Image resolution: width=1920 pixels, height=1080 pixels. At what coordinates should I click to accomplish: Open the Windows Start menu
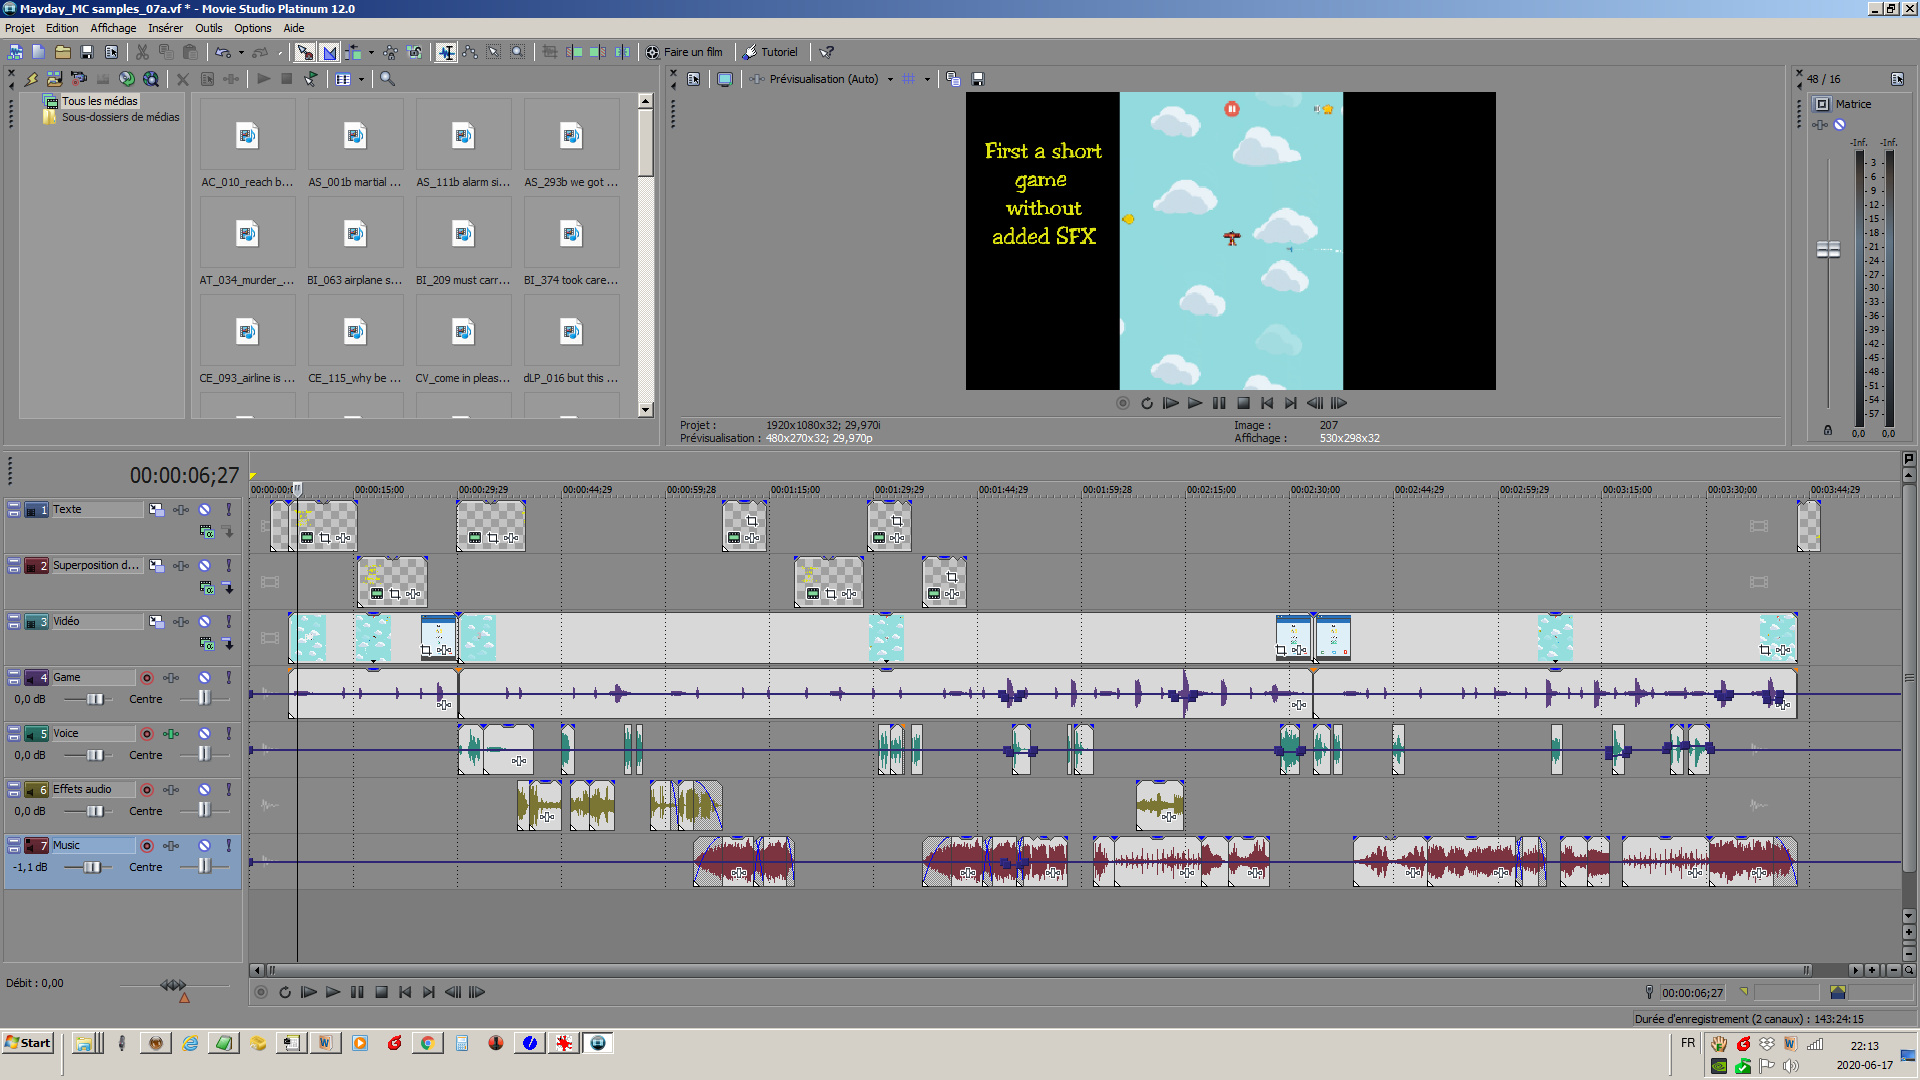29,1043
